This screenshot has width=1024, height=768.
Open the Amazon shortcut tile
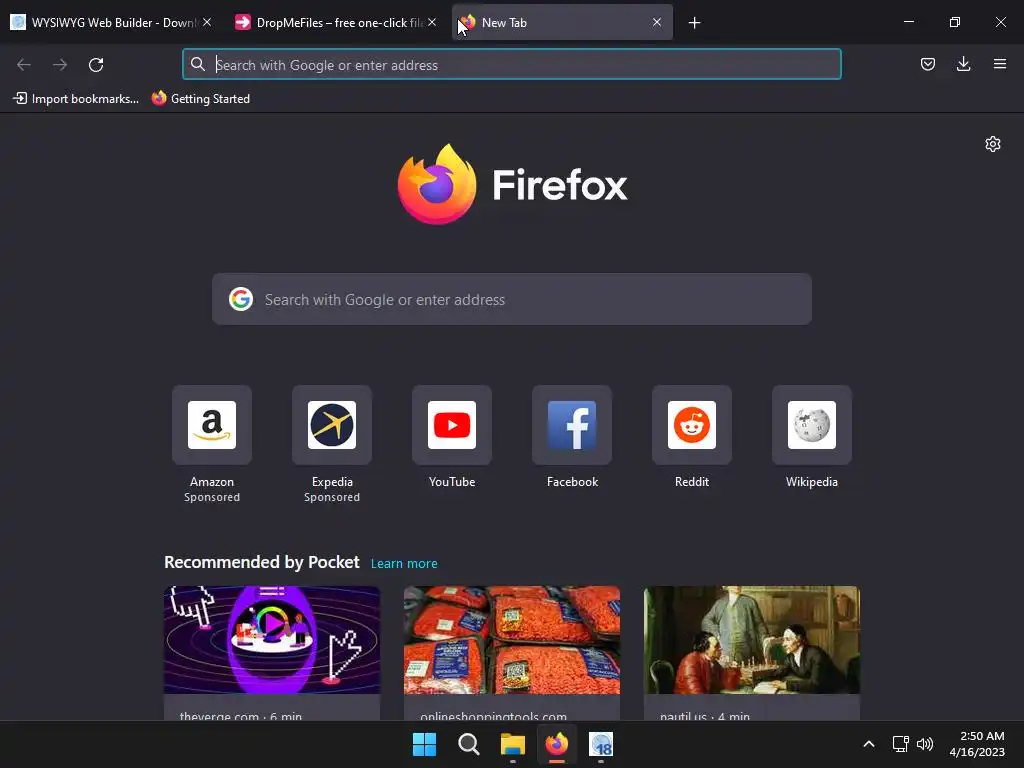[x=212, y=425]
